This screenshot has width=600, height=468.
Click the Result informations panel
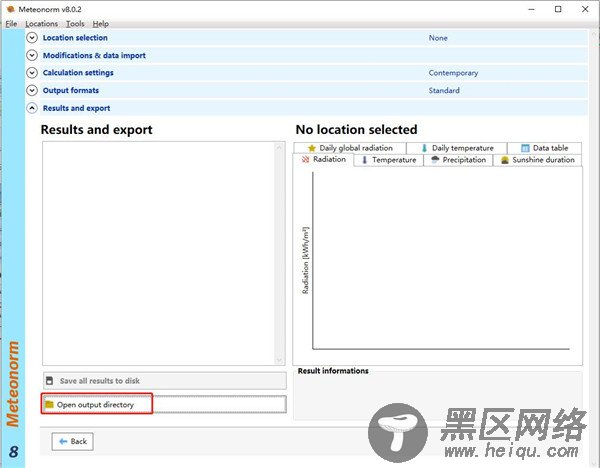pos(438,395)
